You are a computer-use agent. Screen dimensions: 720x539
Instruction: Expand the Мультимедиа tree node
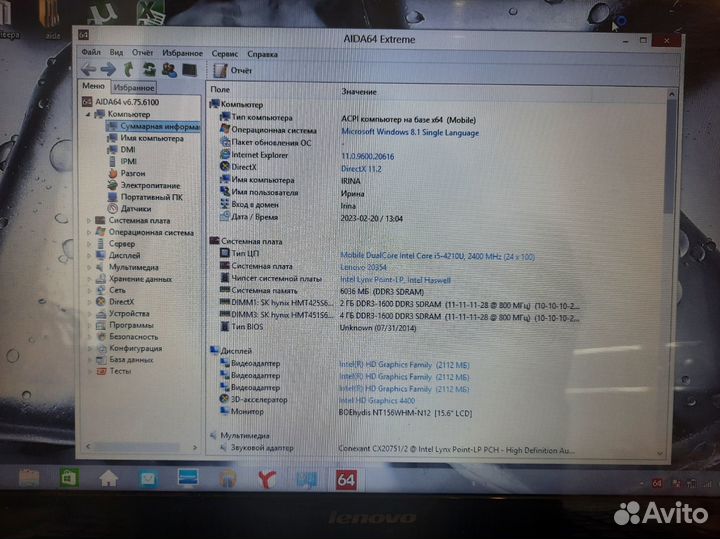pyautogui.click(x=89, y=268)
